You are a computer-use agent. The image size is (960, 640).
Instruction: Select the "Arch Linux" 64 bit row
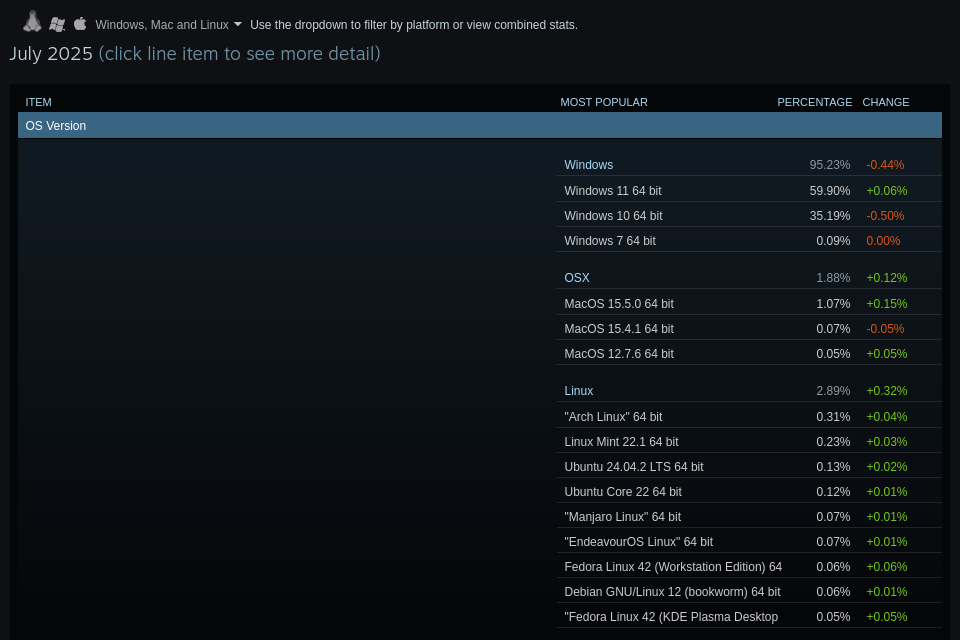pyautogui.click(x=749, y=416)
